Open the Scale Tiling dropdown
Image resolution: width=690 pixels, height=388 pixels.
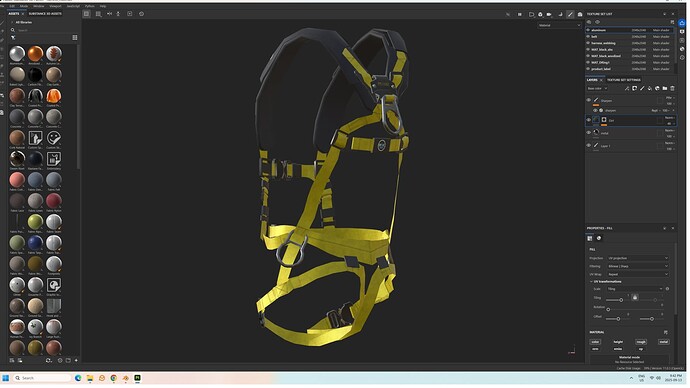635,289
